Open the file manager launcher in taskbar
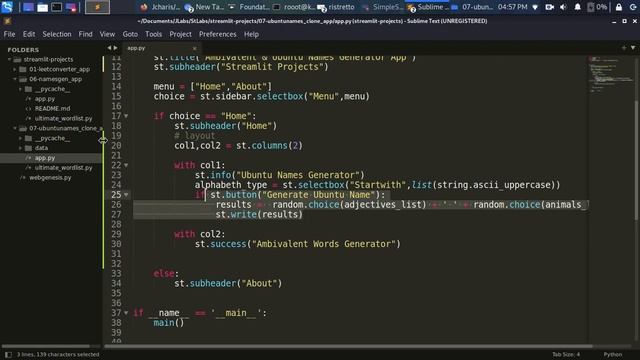640x360 pixels. (x=42, y=7)
